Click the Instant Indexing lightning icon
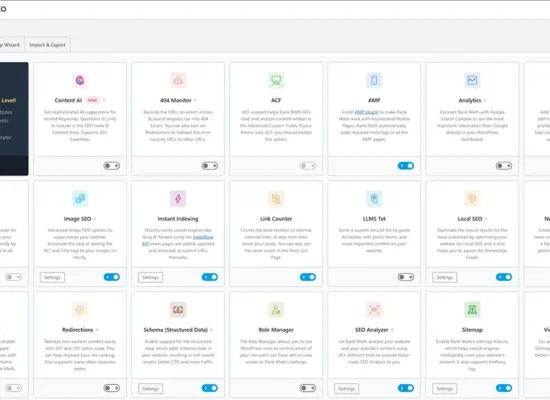This screenshot has height=400, width=550. click(x=178, y=199)
